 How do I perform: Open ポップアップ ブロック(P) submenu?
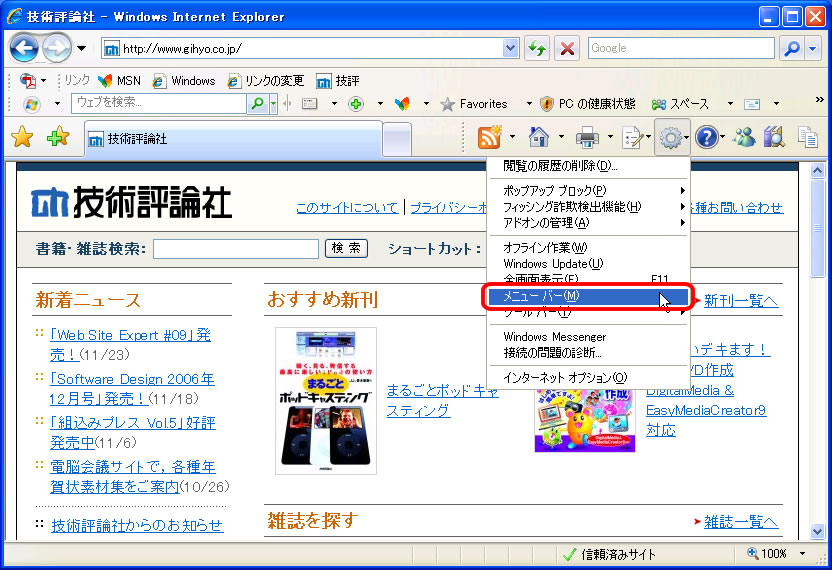tap(588, 190)
